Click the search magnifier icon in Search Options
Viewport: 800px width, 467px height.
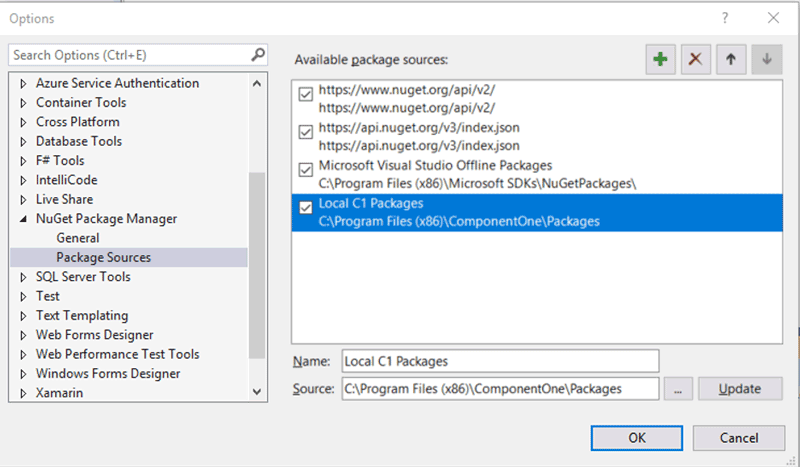pos(258,55)
